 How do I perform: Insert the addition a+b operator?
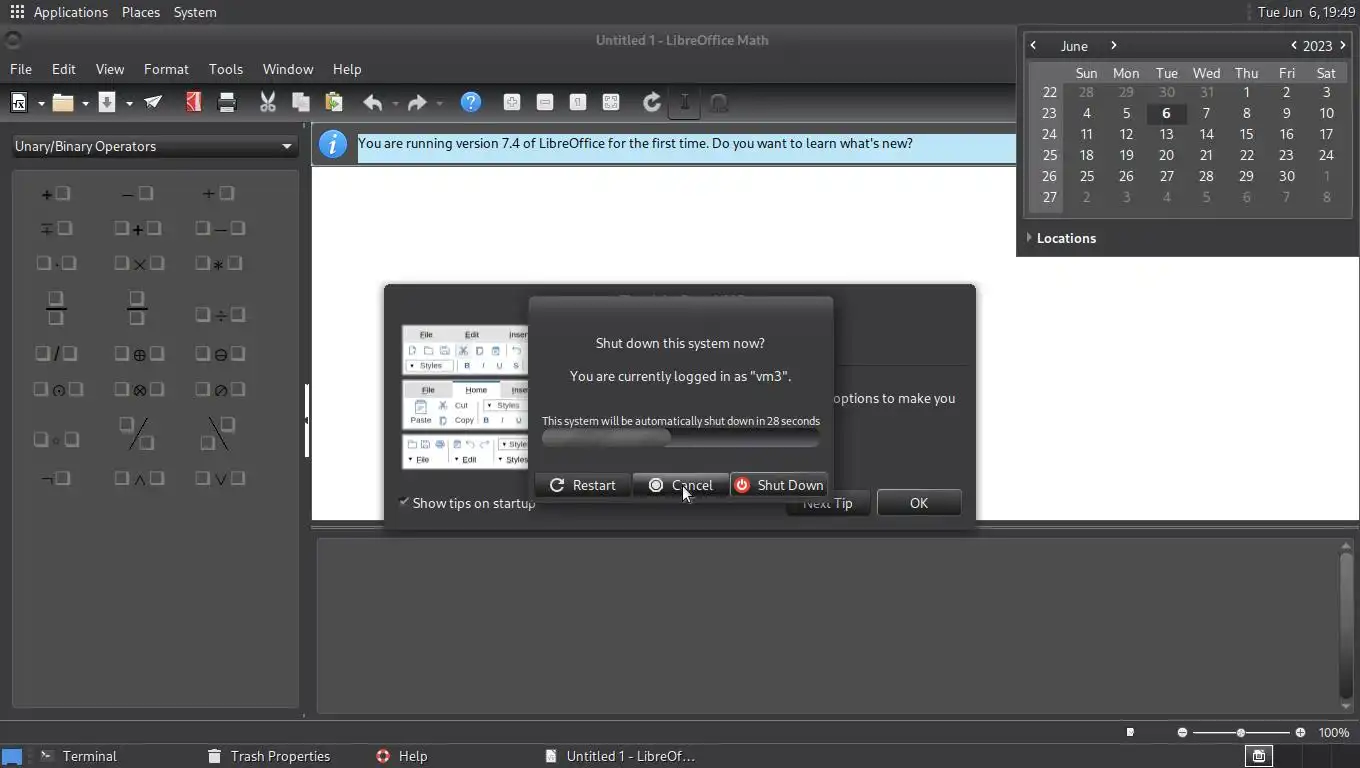point(138,228)
